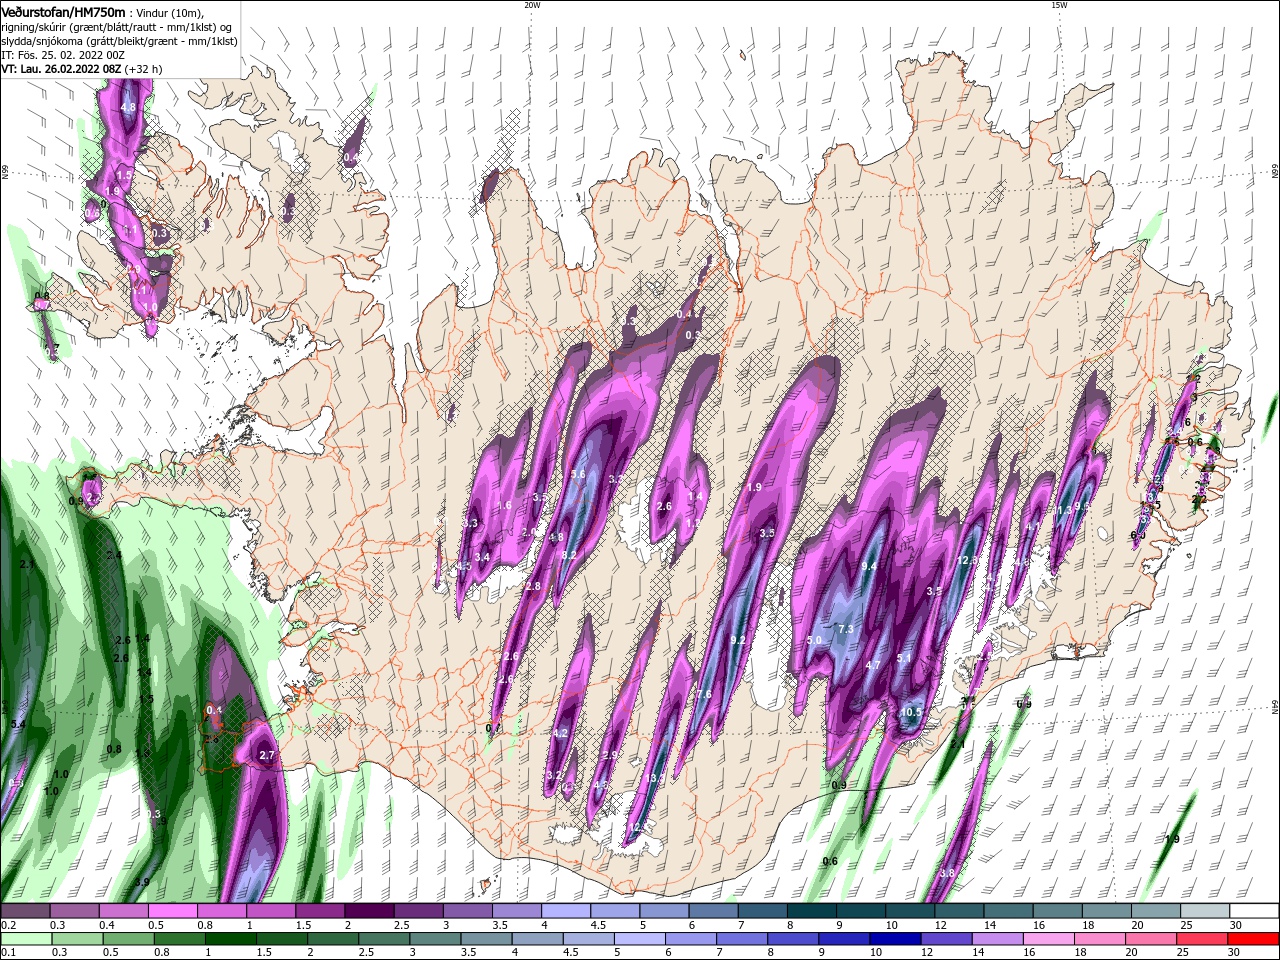Image resolution: width=1280 pixels, height=960 pixels.
Task: Click the 5.1 precipitation value on the map
Action: pos(904,658)
